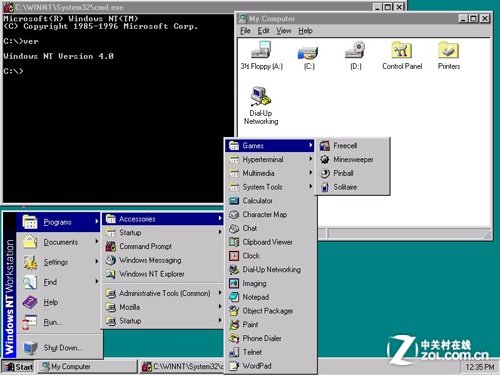Open Windows NT Explorer from Programs menu
The height and width of the screenshot is (376, 500).
[163, 274]
